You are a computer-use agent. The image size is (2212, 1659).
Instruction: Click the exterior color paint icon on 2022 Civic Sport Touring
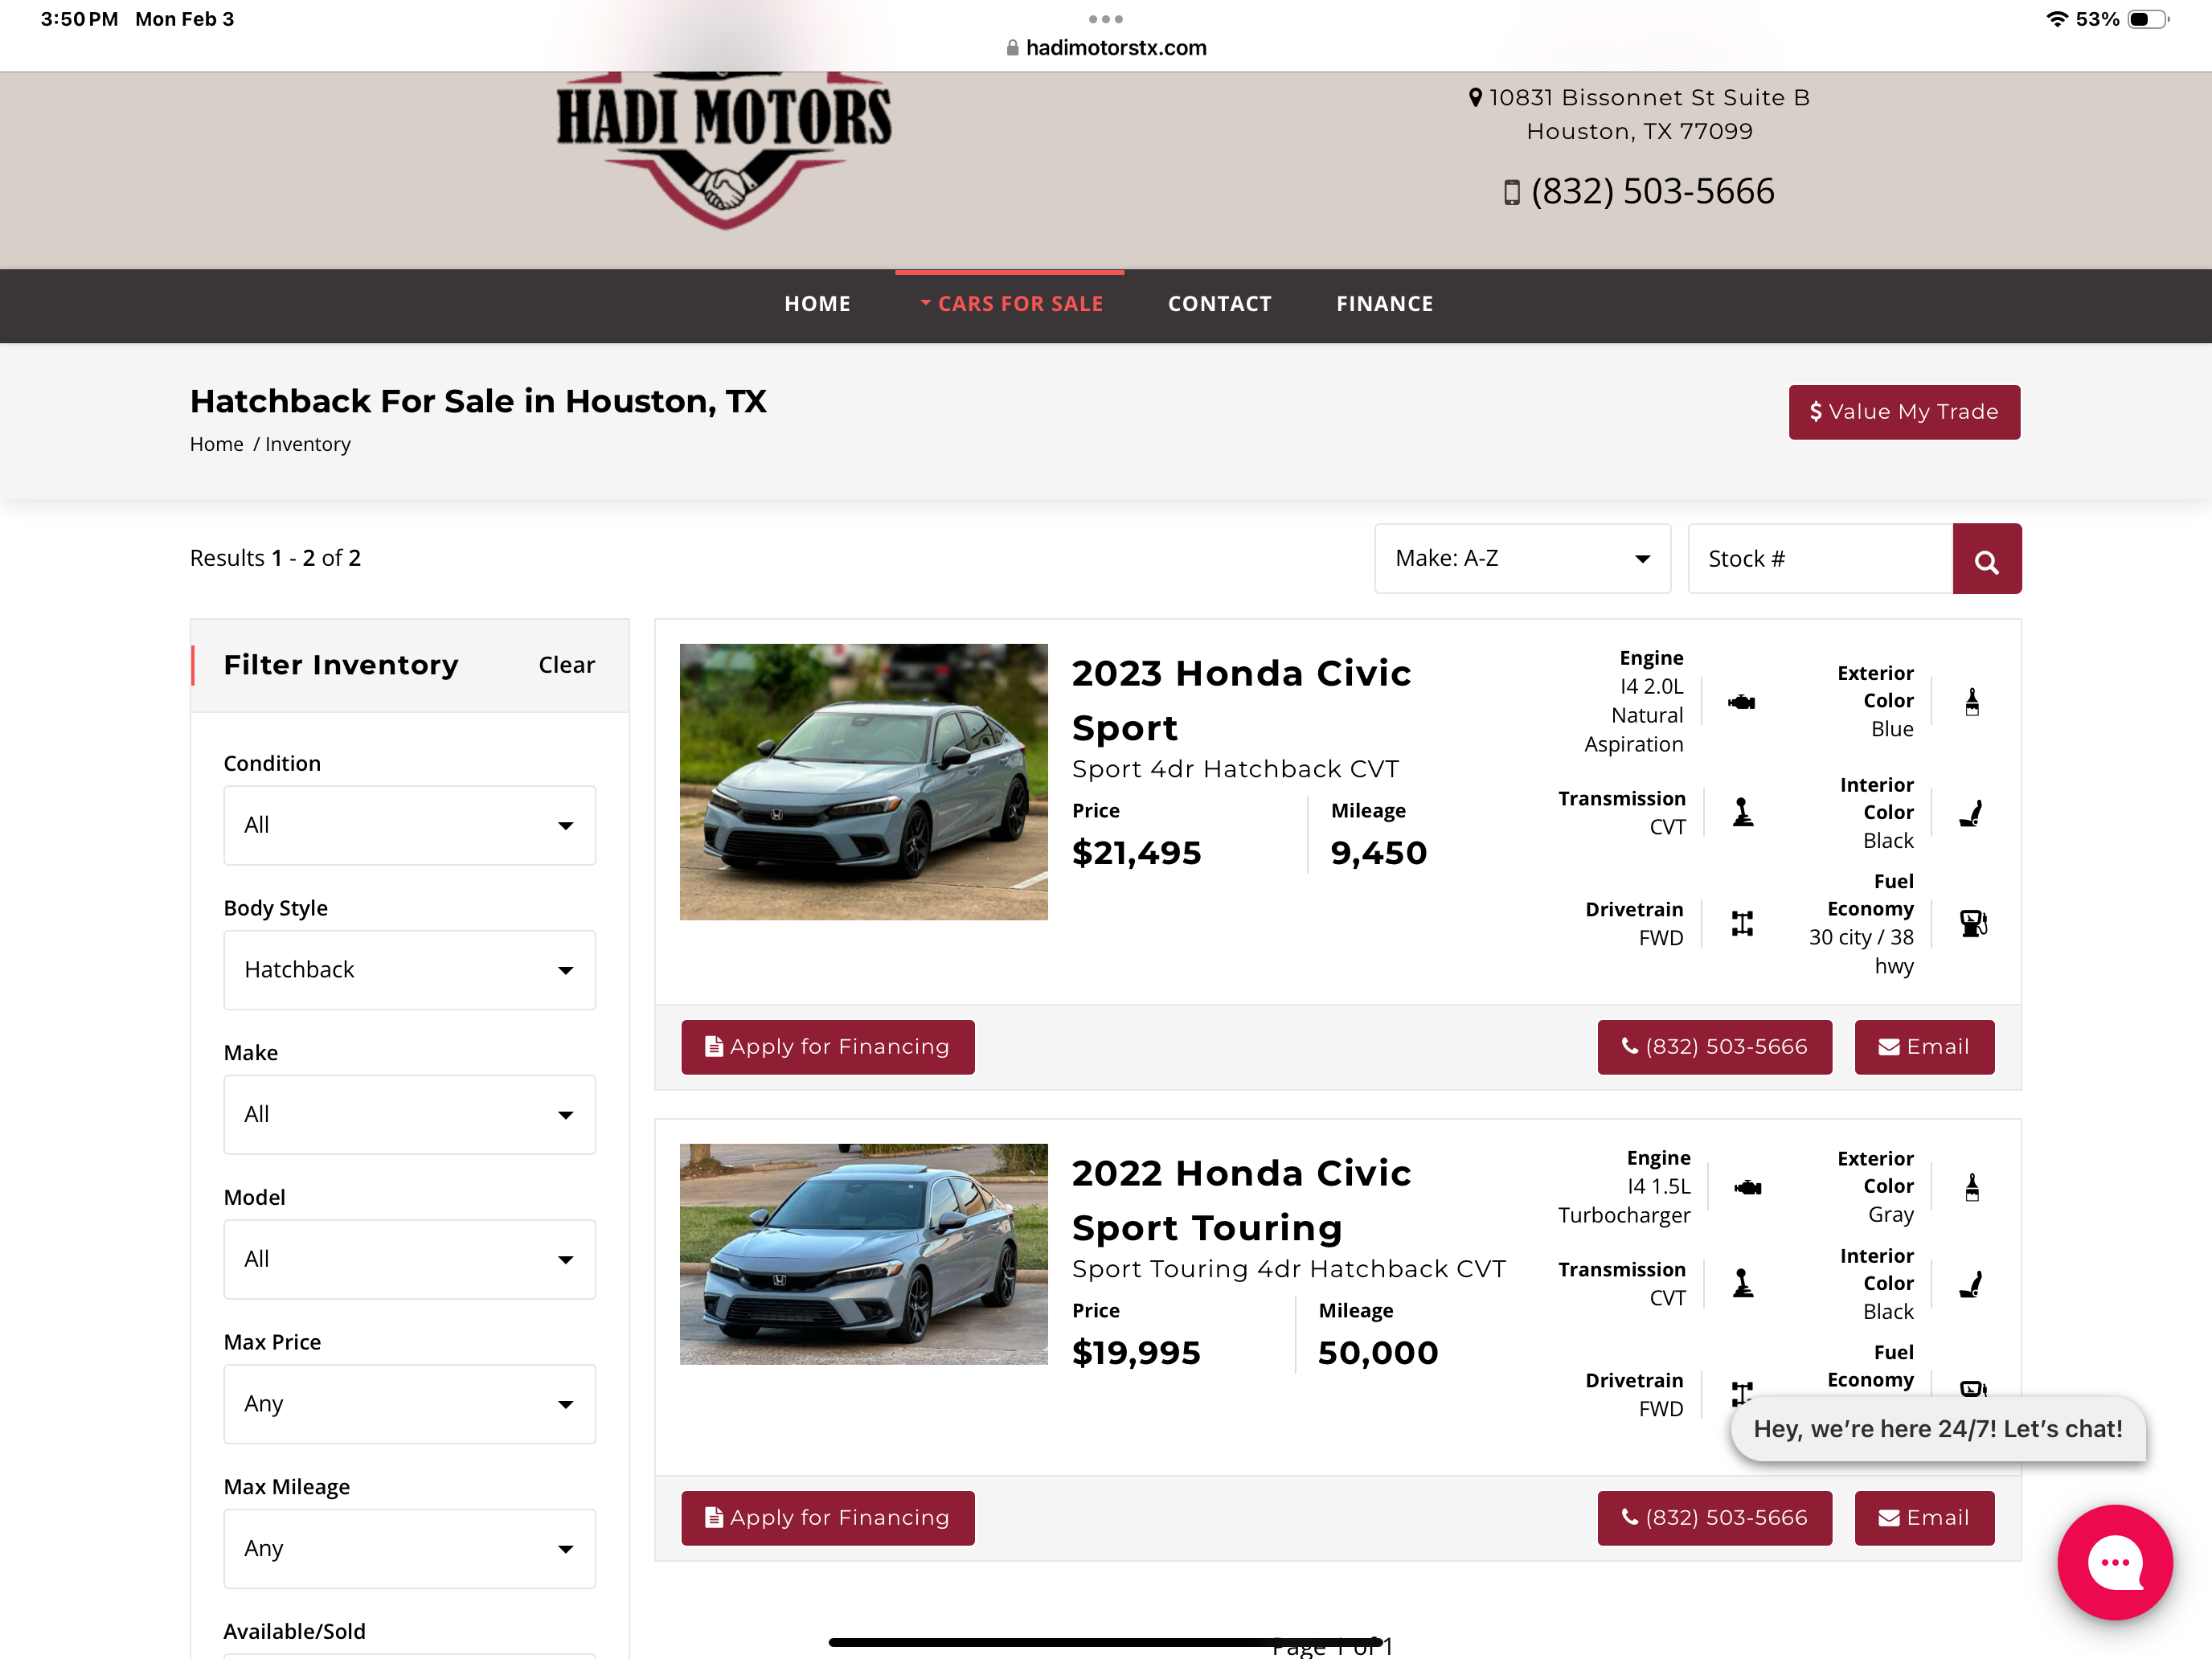click(1972, 1187)
